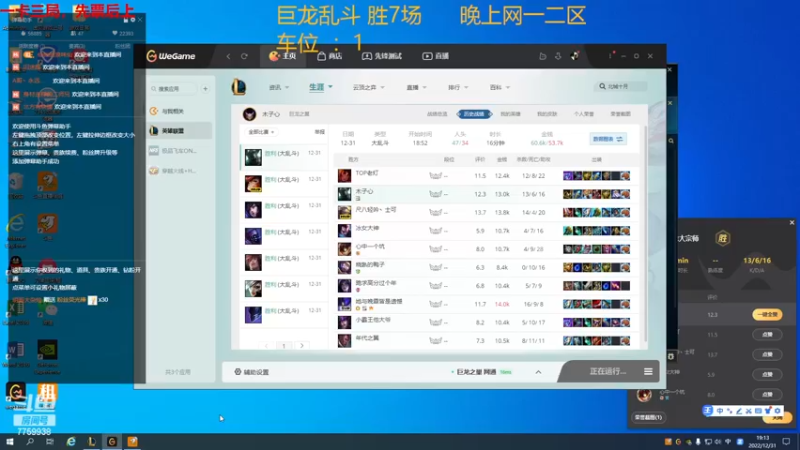Expand the 排行 dropdown menu
Image resolution: width=800 pixels, height=450 pixels.
point(458,87)
